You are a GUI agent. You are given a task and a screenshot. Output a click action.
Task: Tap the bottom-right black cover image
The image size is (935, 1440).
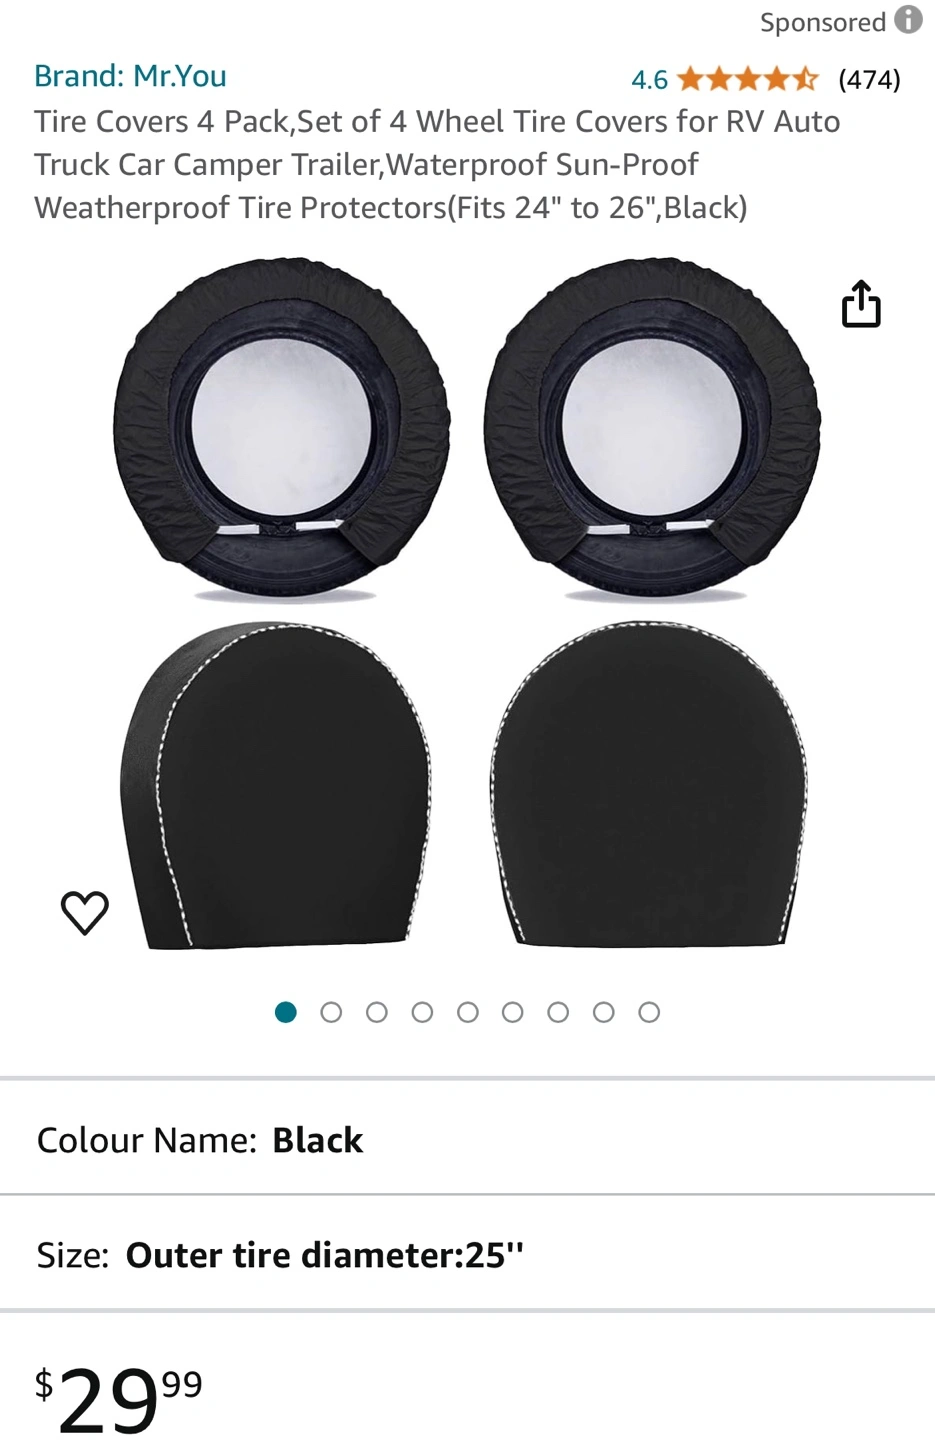coord(649,784)
